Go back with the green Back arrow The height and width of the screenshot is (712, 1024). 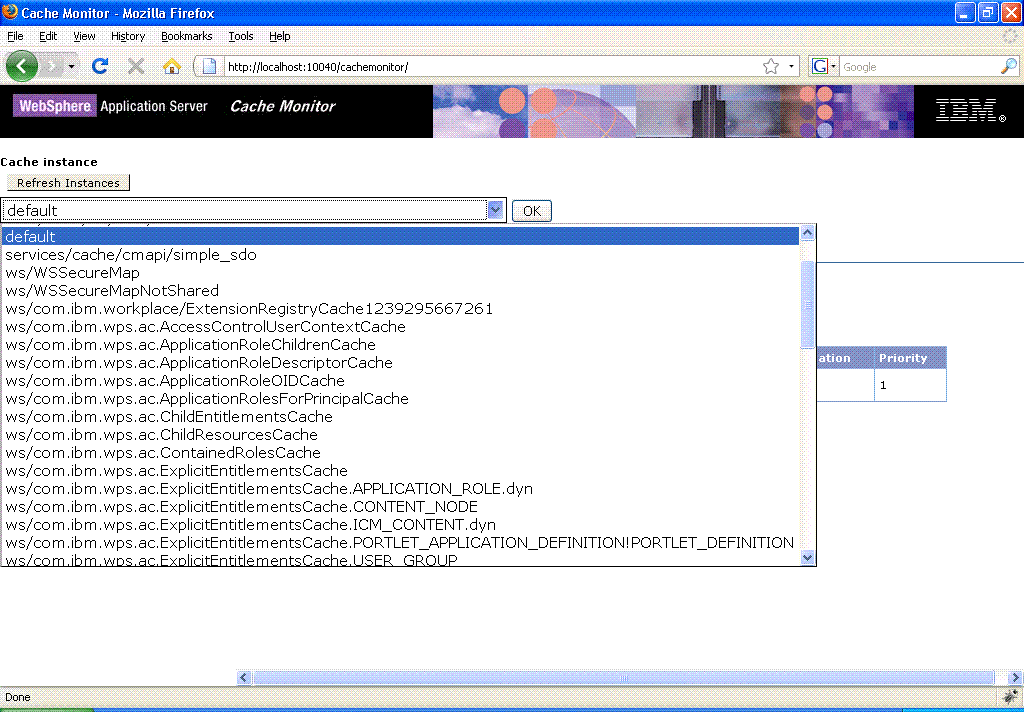22,66
